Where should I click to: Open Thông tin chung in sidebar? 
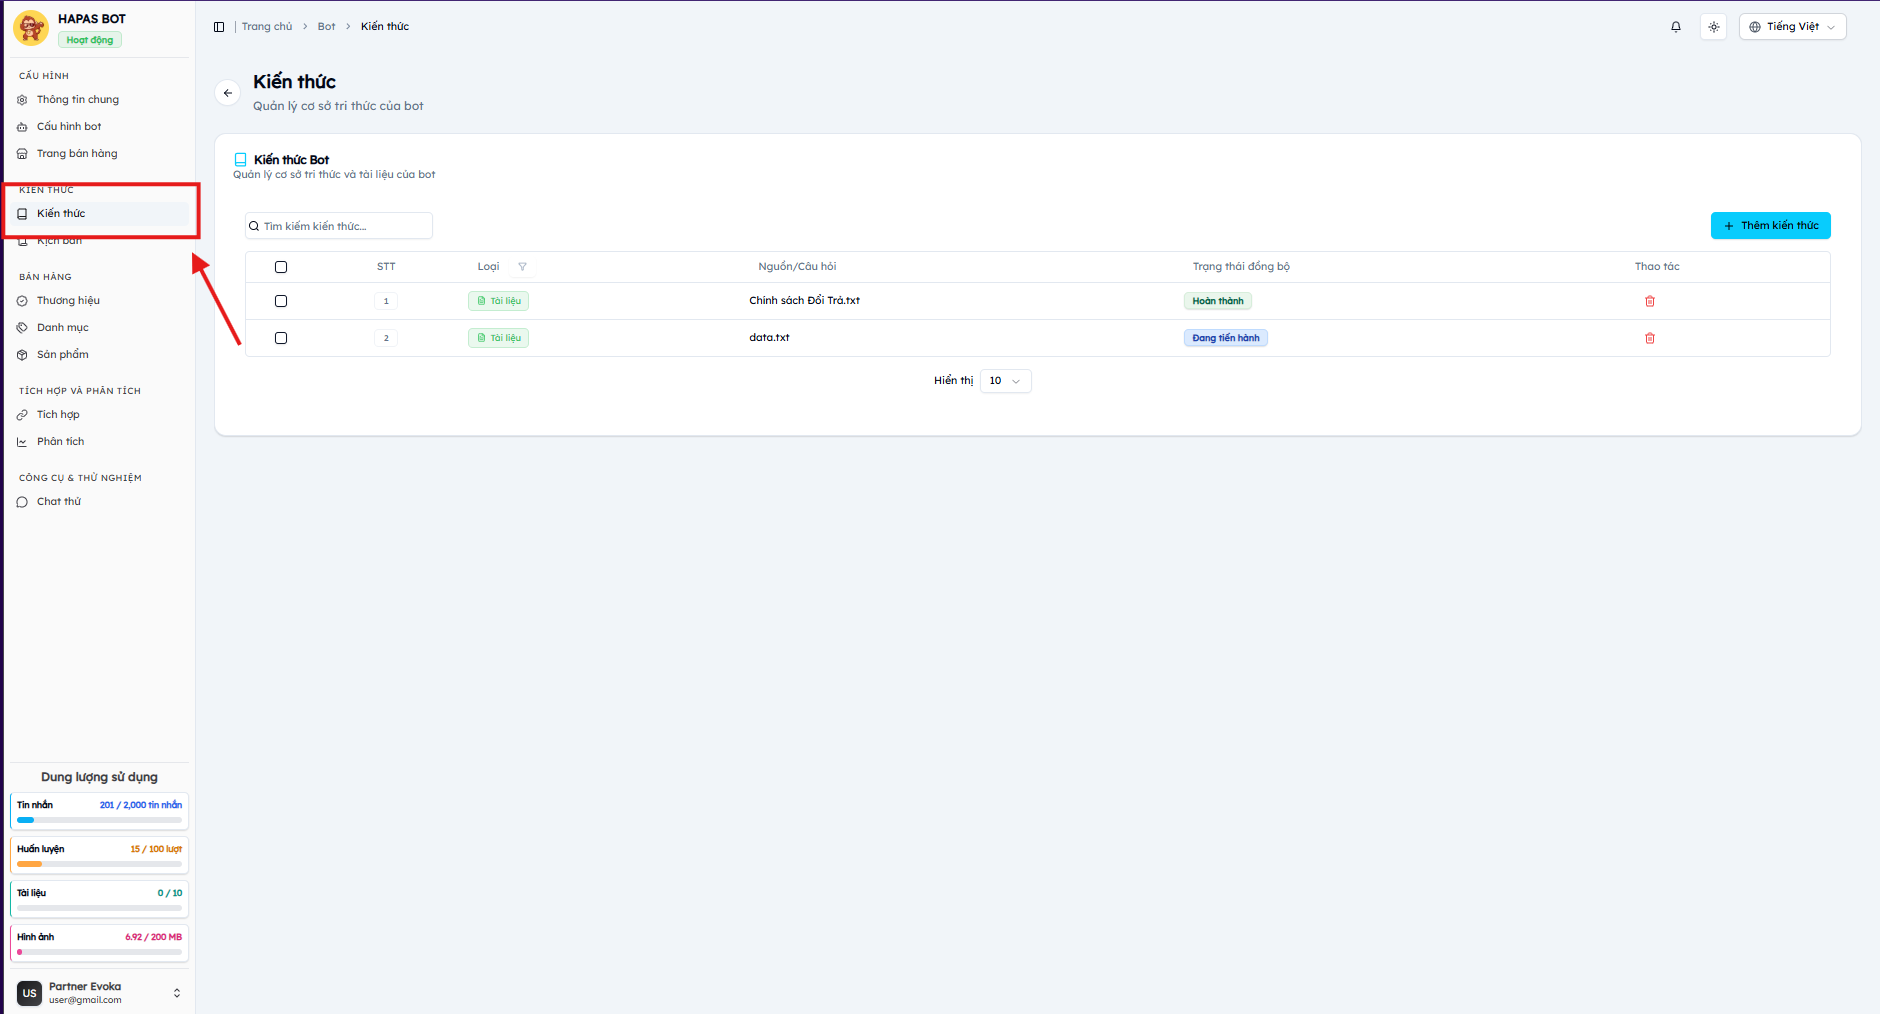pos(97,100)
